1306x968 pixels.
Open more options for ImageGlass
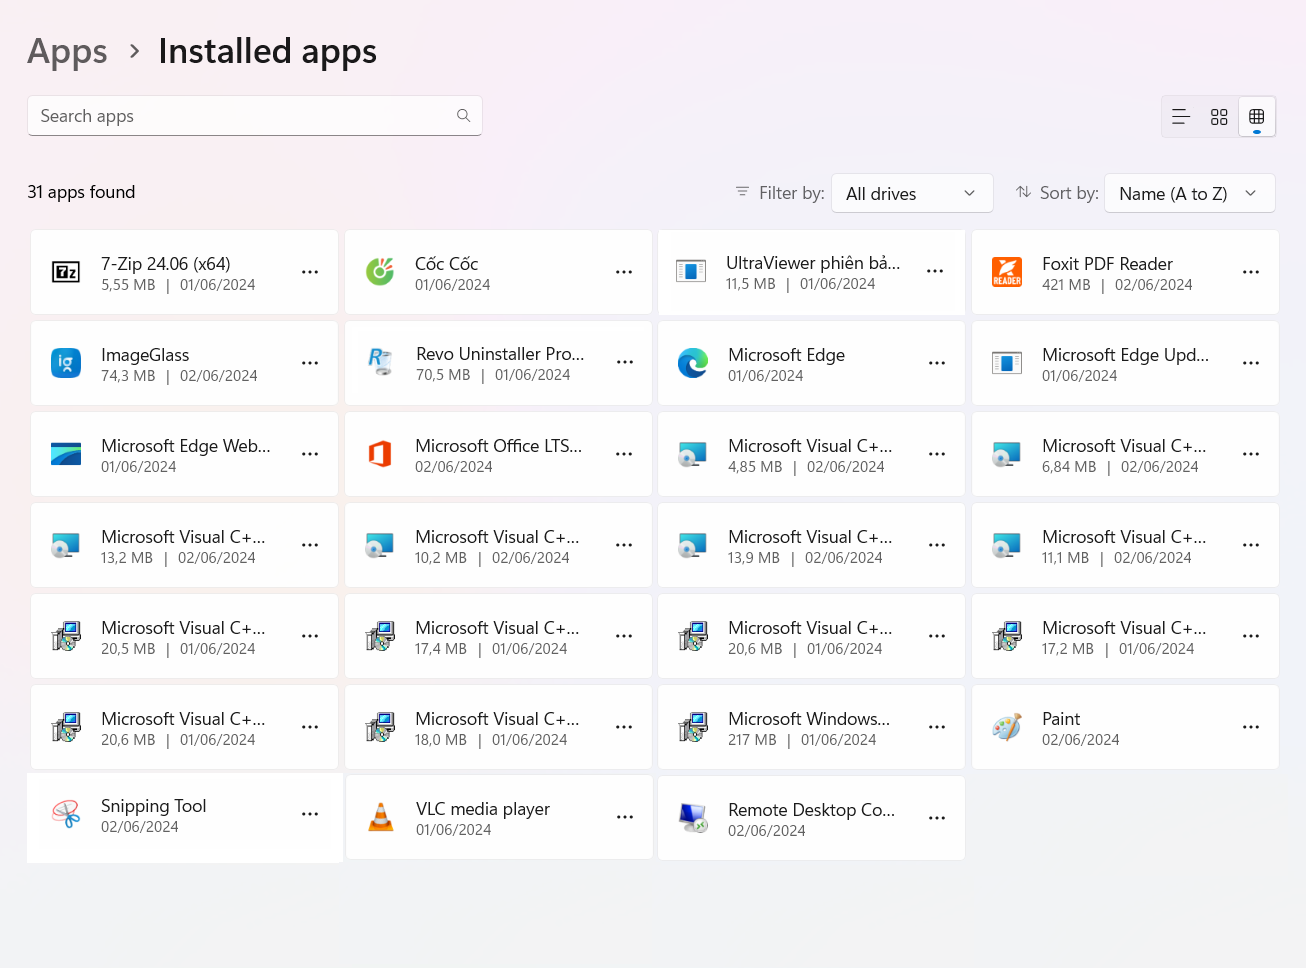310,363
